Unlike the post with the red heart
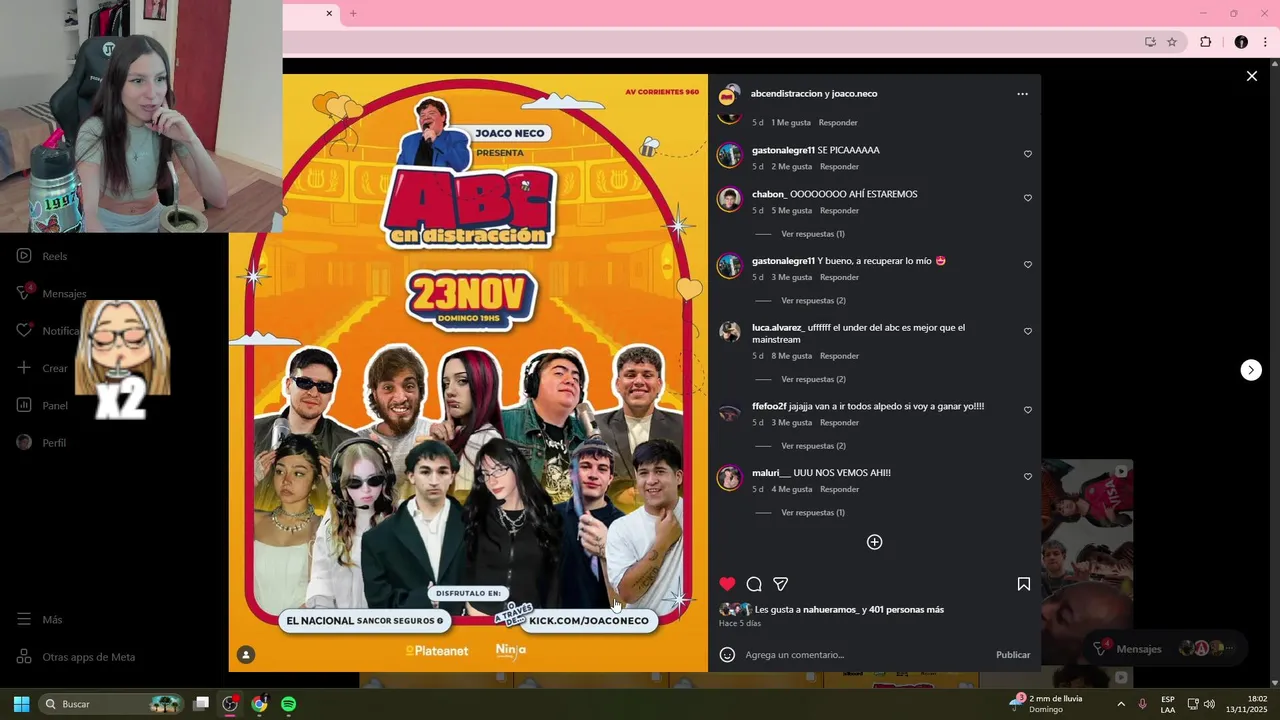Viewport: 1280px width, 720px height. pos(727,584)
